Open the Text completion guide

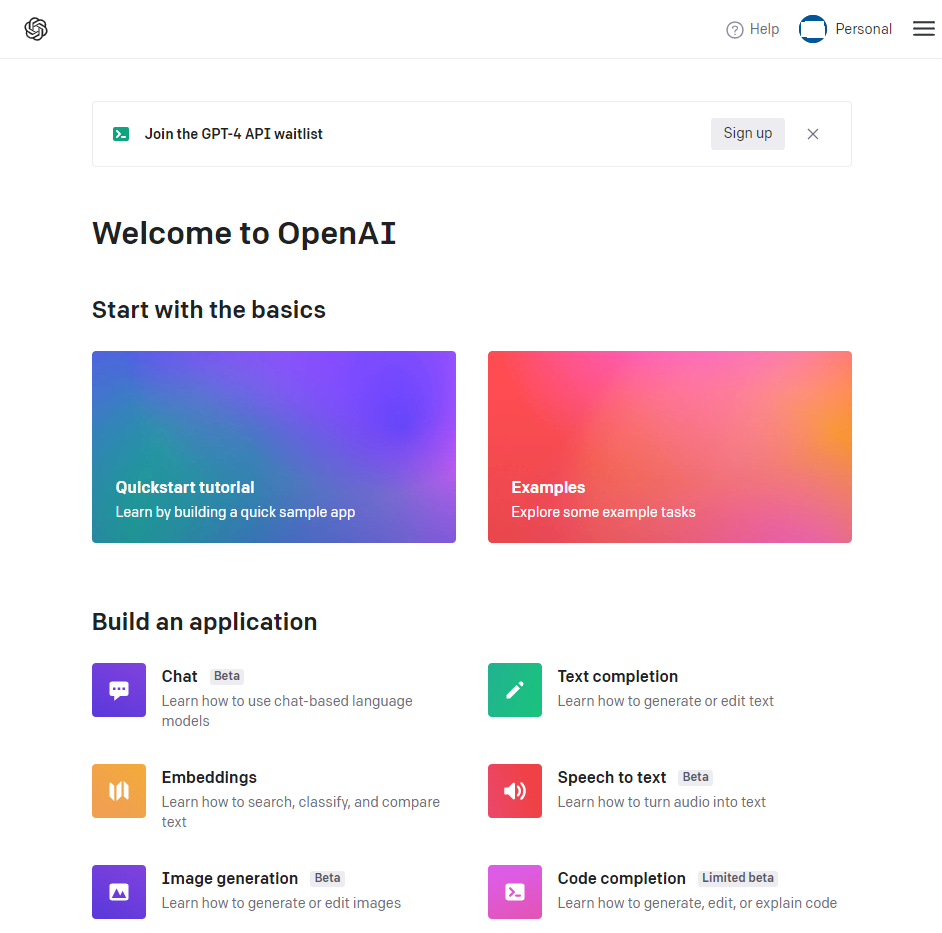[x=618, y=676]
